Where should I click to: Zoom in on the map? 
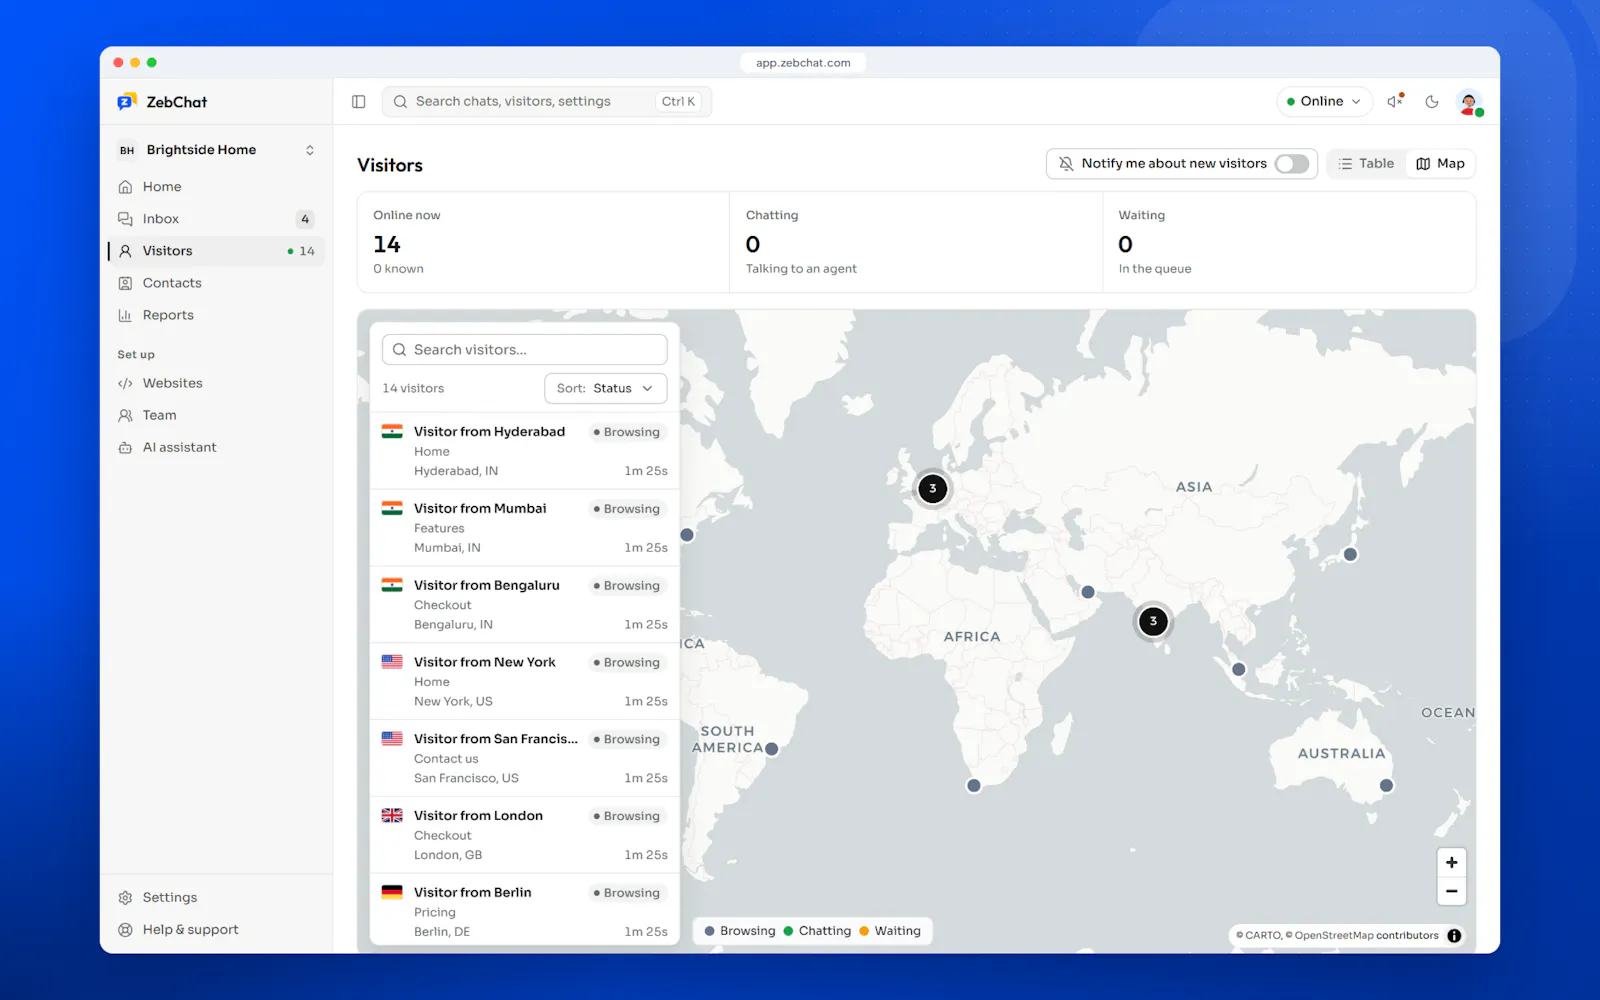1451,862
